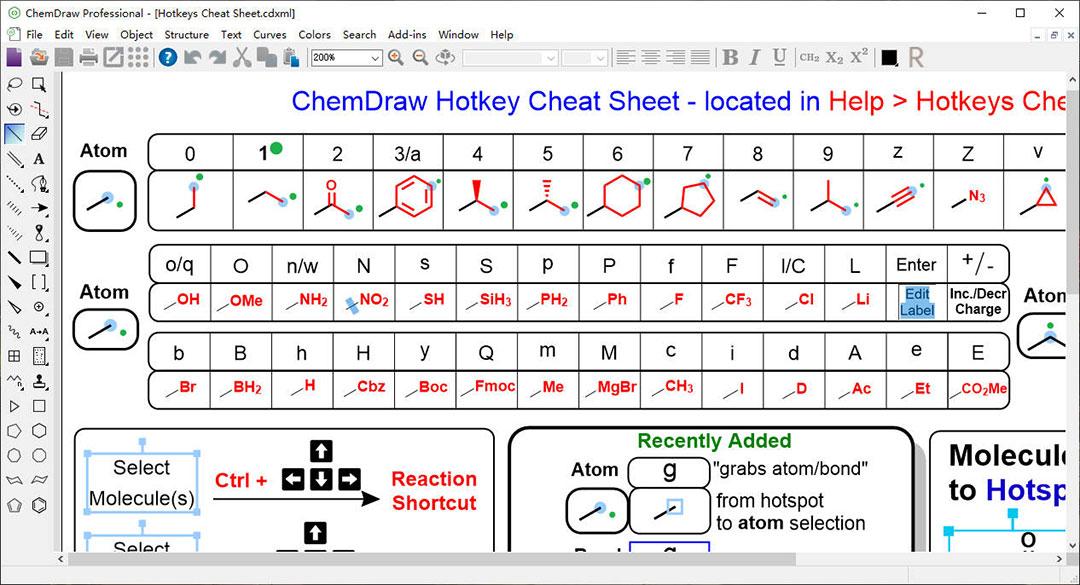Zoom in with the magnifier plus icon
1080x585 pixels.
tap(396, 57)
